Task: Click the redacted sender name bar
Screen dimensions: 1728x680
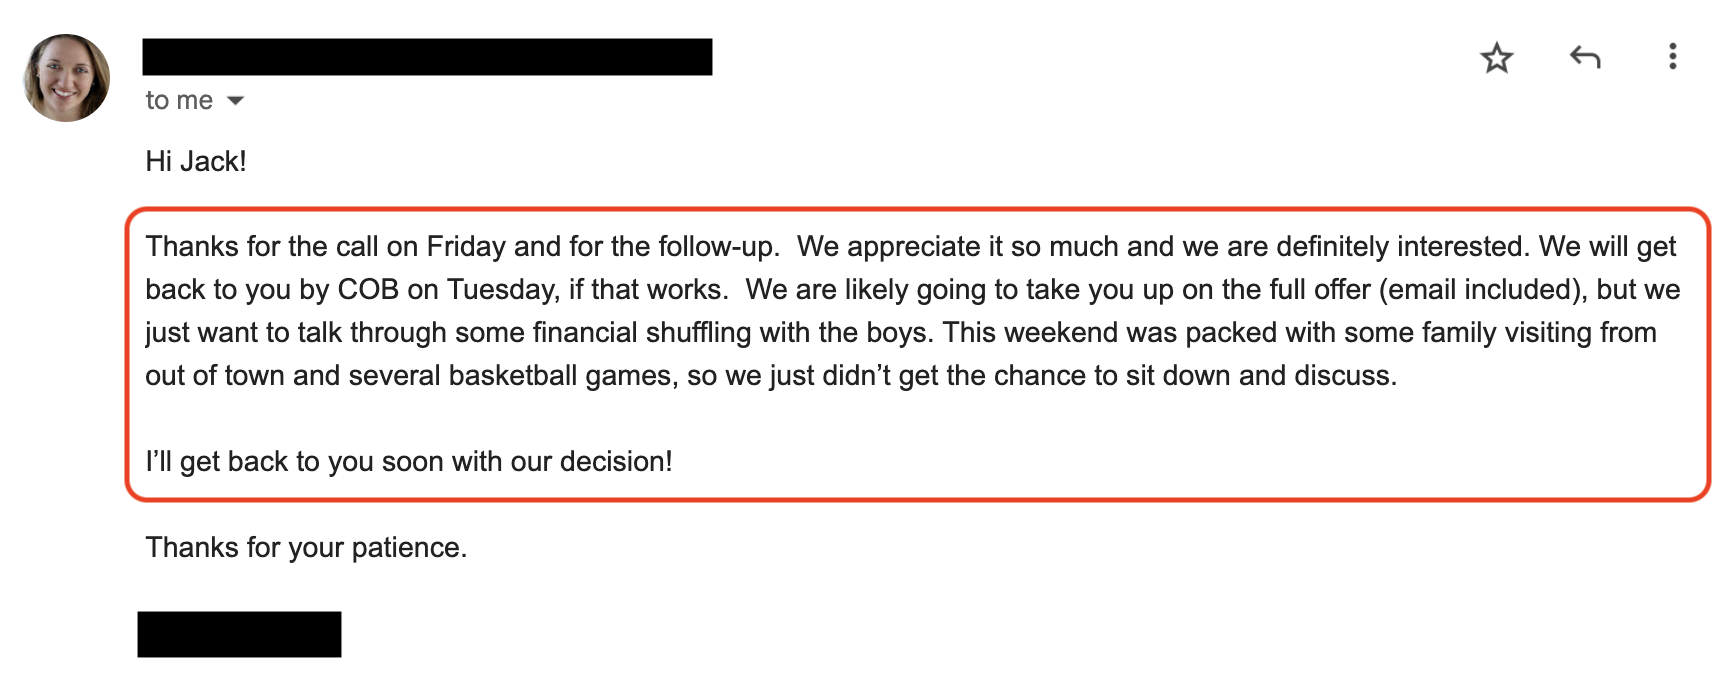Action: 427,57
